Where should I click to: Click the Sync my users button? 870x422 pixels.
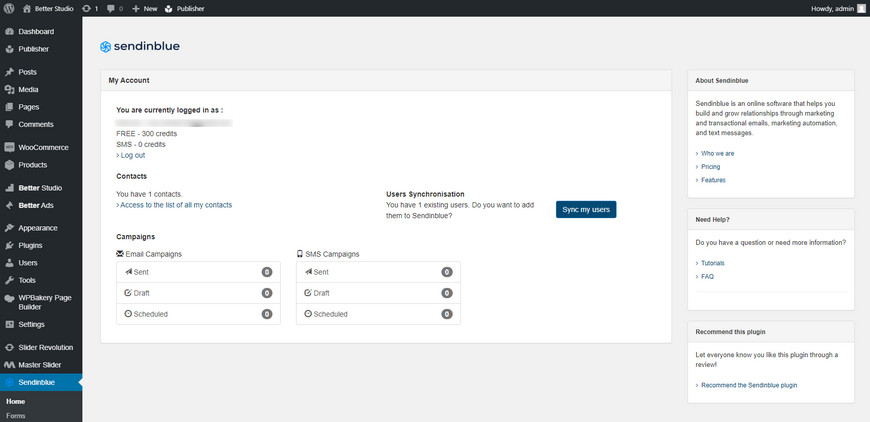pyautogui.click(x=586, y=210)
